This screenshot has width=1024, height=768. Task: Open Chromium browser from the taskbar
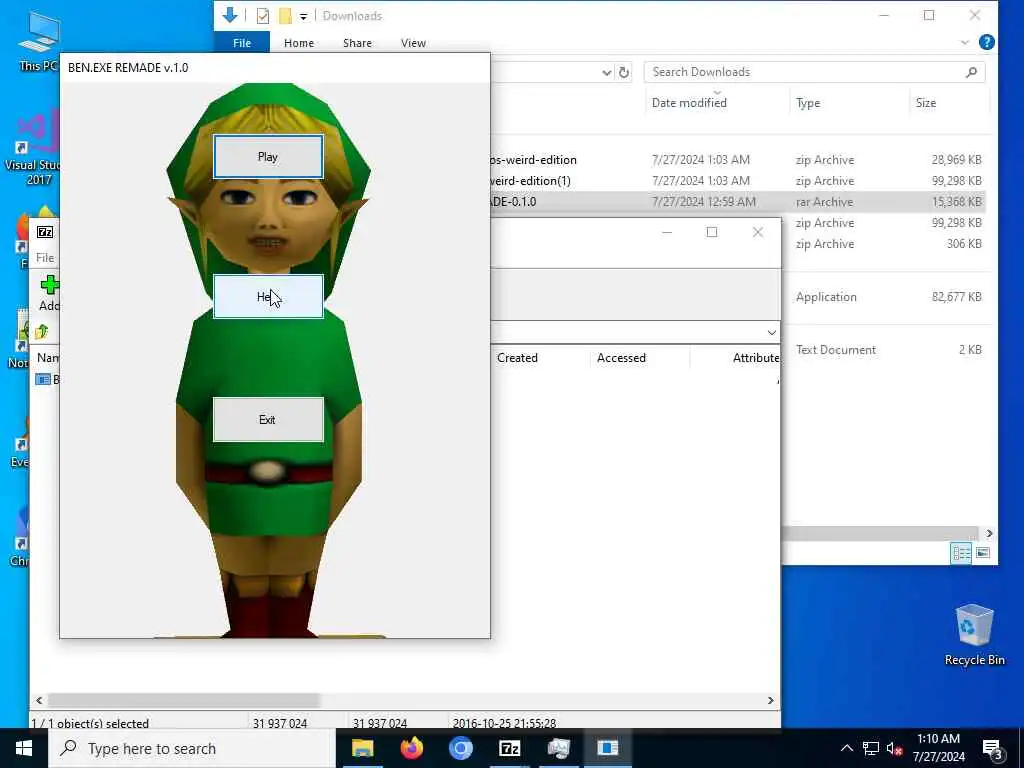click(460, 748)
